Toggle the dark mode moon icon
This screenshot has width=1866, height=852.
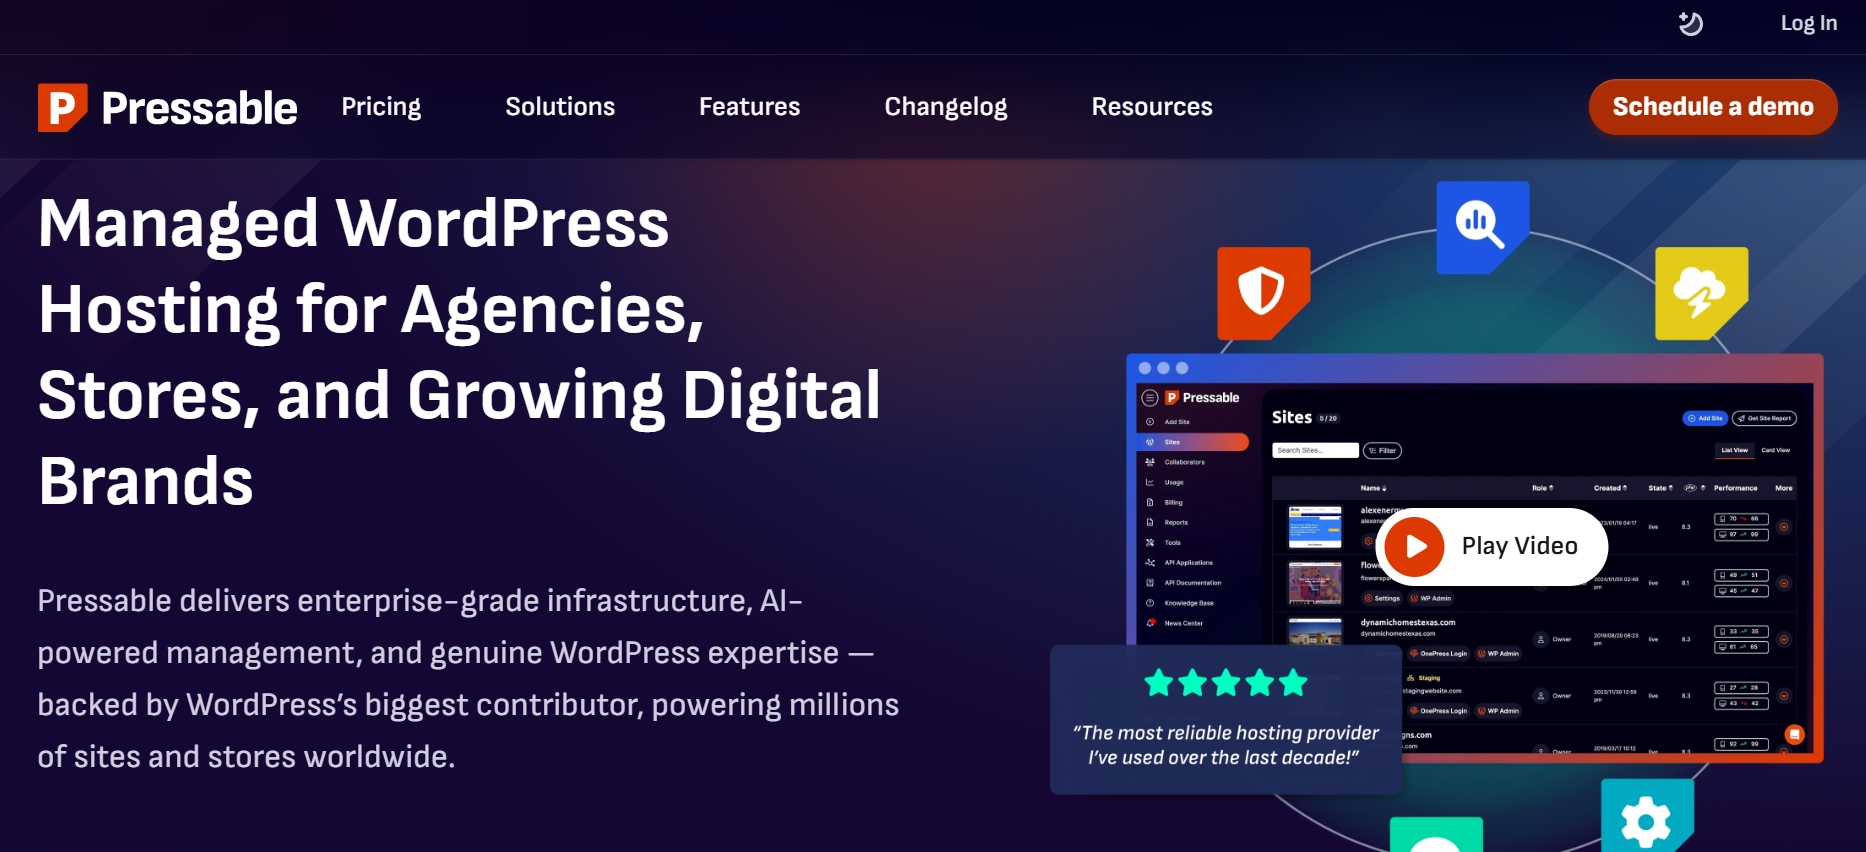[1690, 23]
